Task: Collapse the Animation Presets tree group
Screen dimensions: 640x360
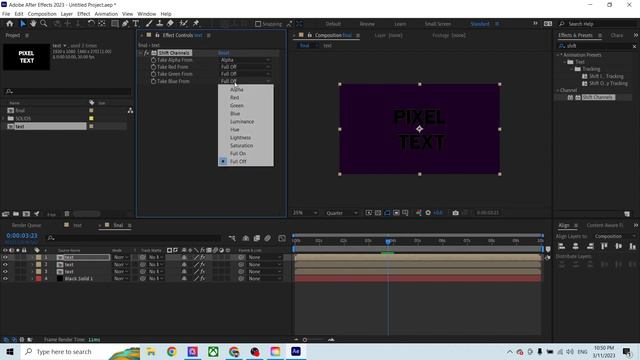Action: click(558, 55)
